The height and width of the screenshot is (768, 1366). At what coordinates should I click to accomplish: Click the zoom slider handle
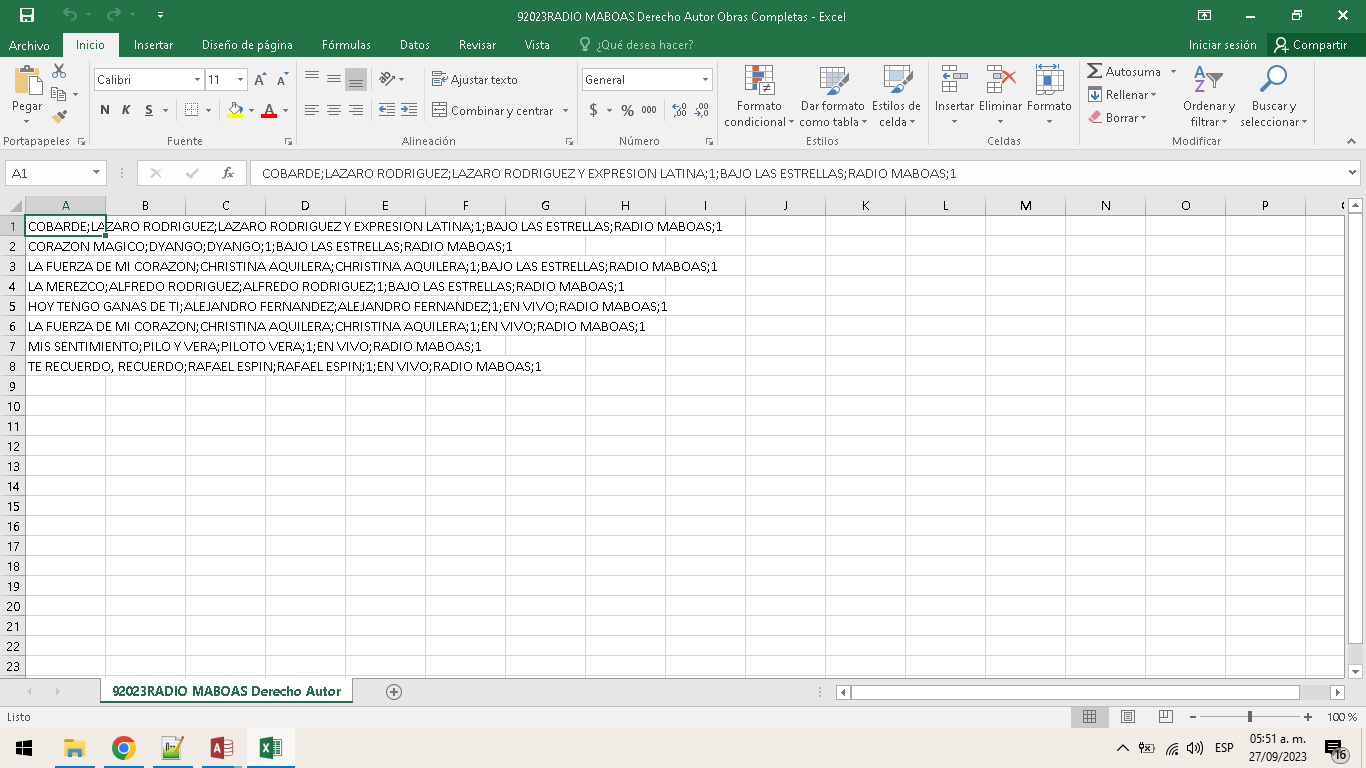click(1249, 717)
